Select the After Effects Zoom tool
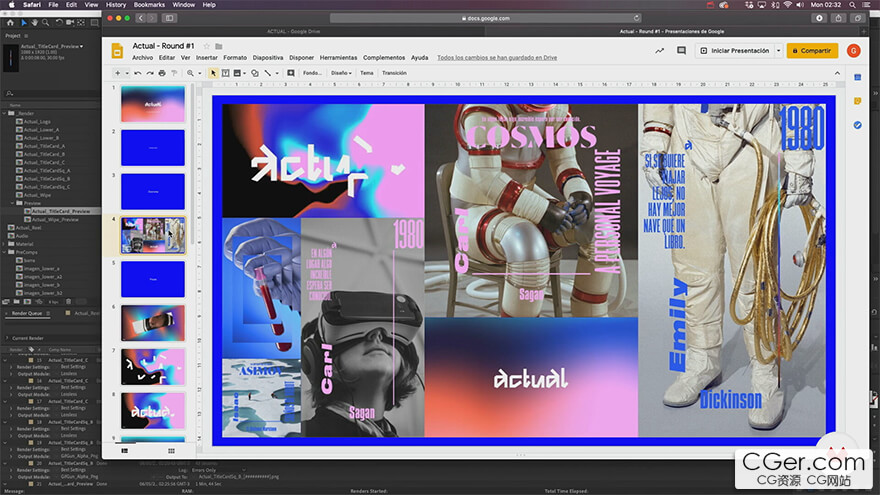This screenshot has height=495, width=880. coord(45,23)
